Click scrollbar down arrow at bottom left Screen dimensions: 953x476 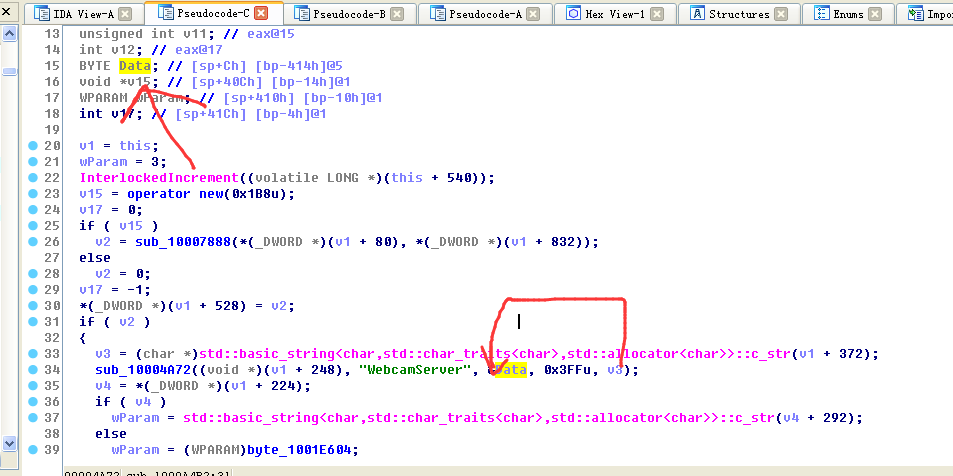click(x=8, y=443)
